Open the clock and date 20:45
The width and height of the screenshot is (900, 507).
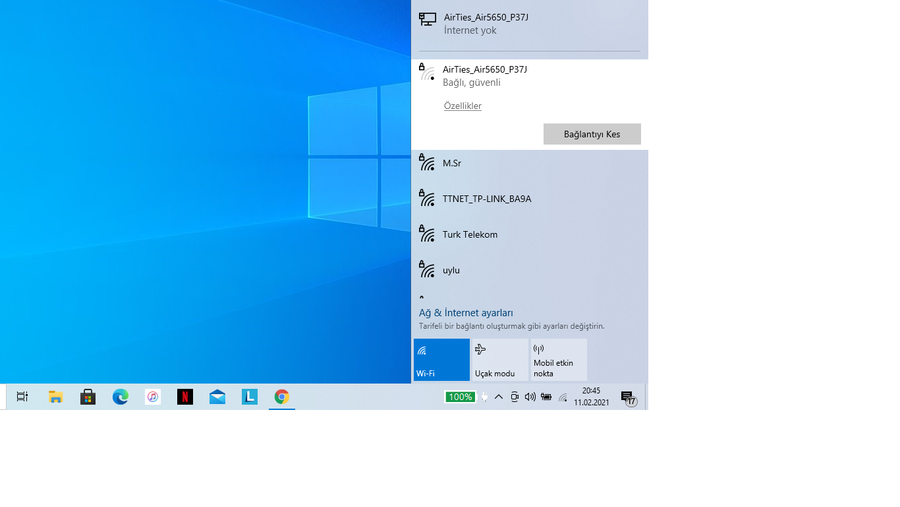[591, 397]
